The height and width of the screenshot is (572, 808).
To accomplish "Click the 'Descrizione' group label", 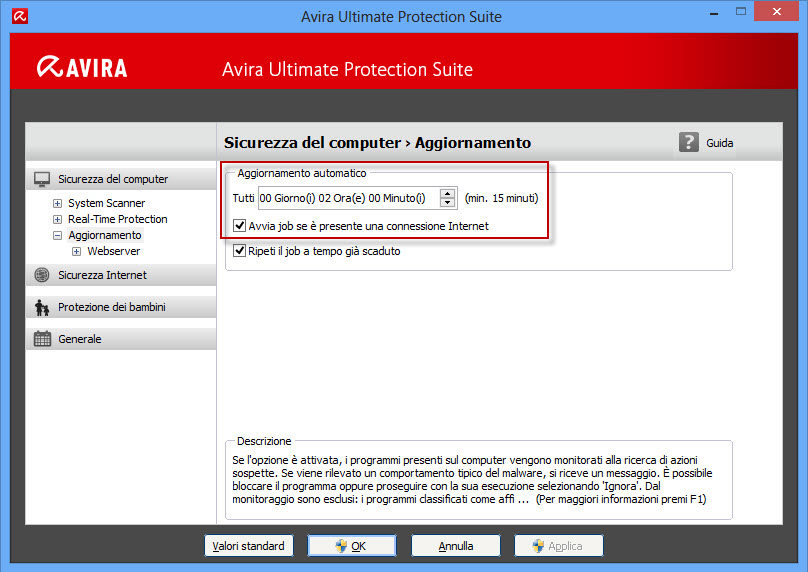I will coord(264,441).
